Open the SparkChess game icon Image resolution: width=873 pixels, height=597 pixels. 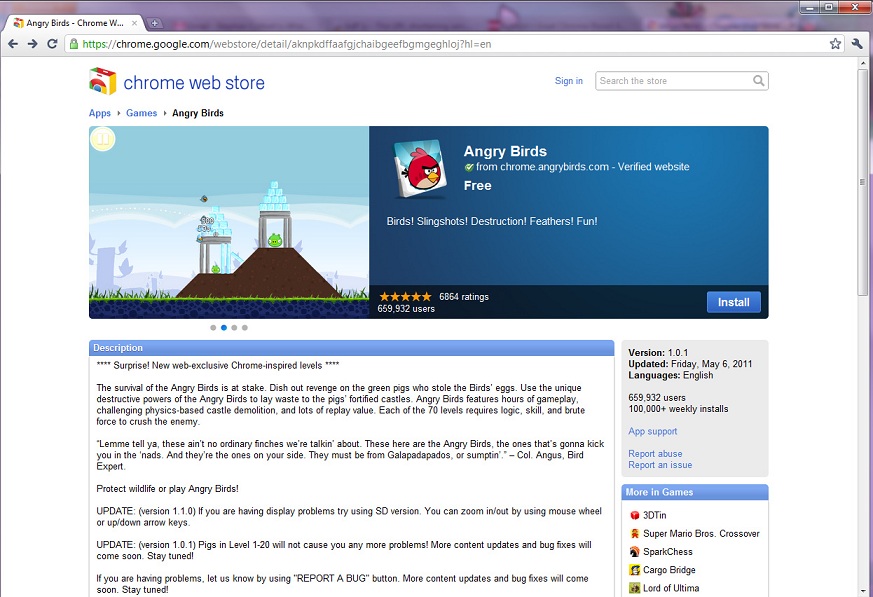click(x=634, y=552)
